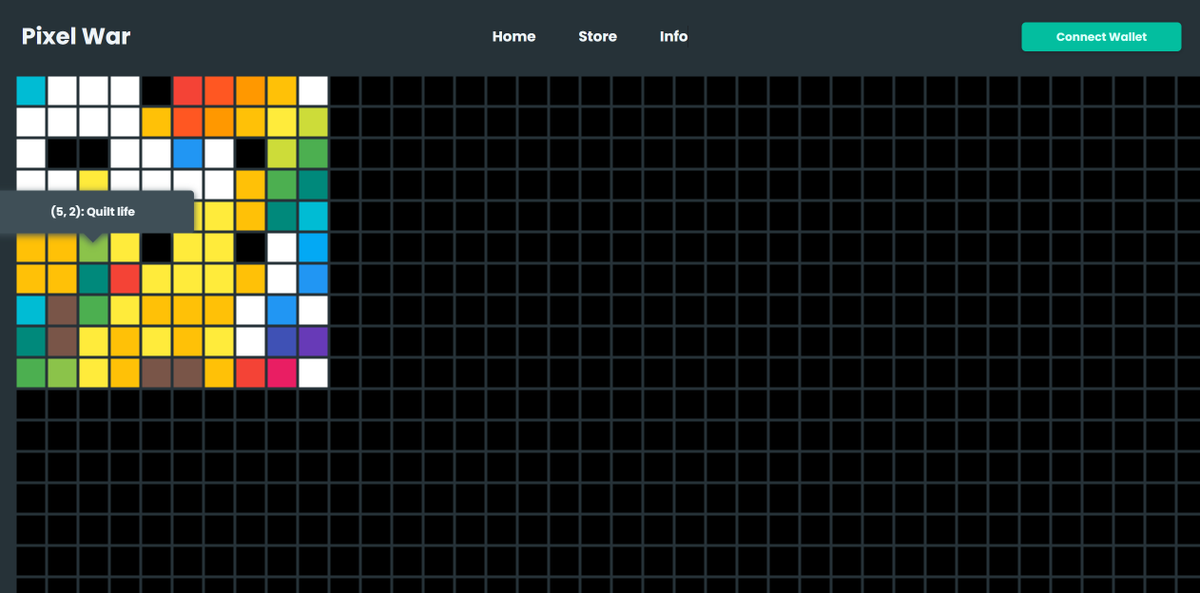
Task: Select the dark teal pixel below the red one
Action: 94,278
